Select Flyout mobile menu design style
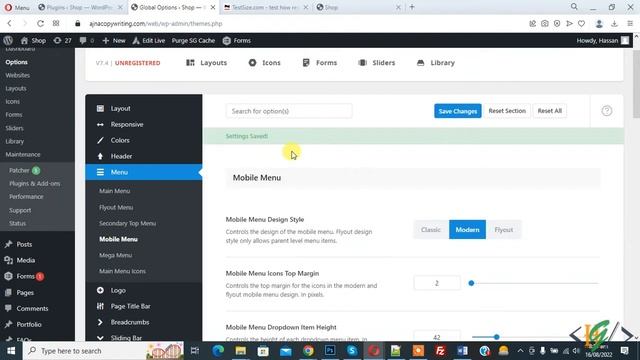Screen dimensions: 640x360 pyautogui.click(x=504, y=229)
